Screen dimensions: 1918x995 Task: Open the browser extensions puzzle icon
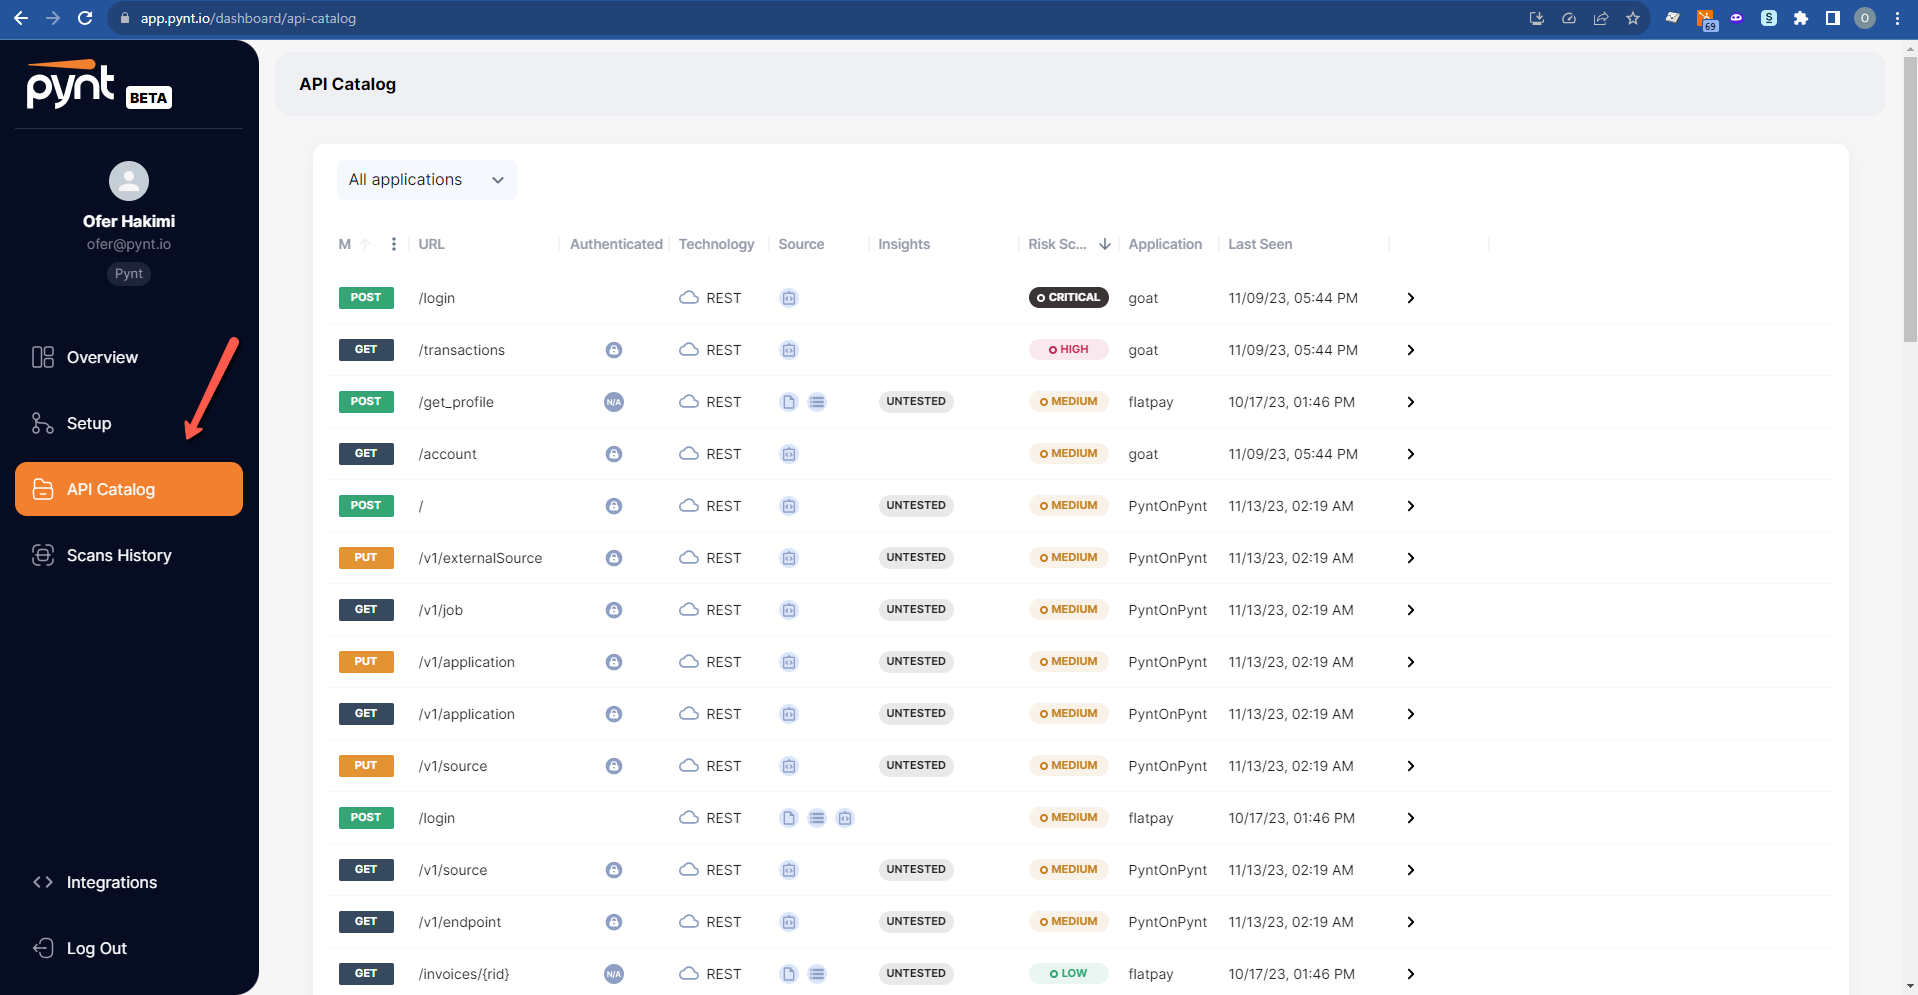point(1801,18)
